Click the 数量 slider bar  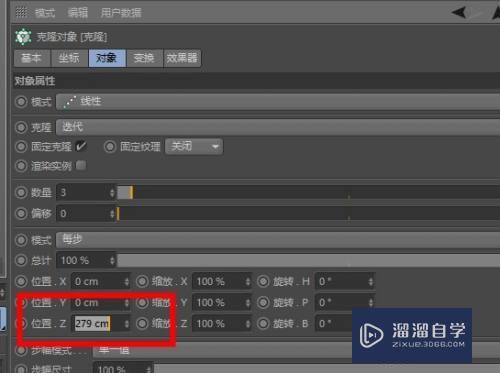[x=309, y=192]
